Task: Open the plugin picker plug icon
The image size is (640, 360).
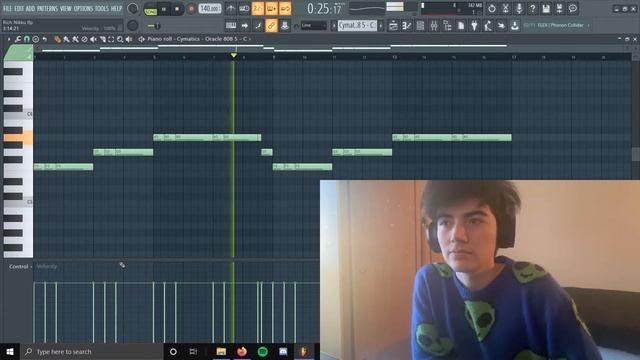Action: (474, 26)
